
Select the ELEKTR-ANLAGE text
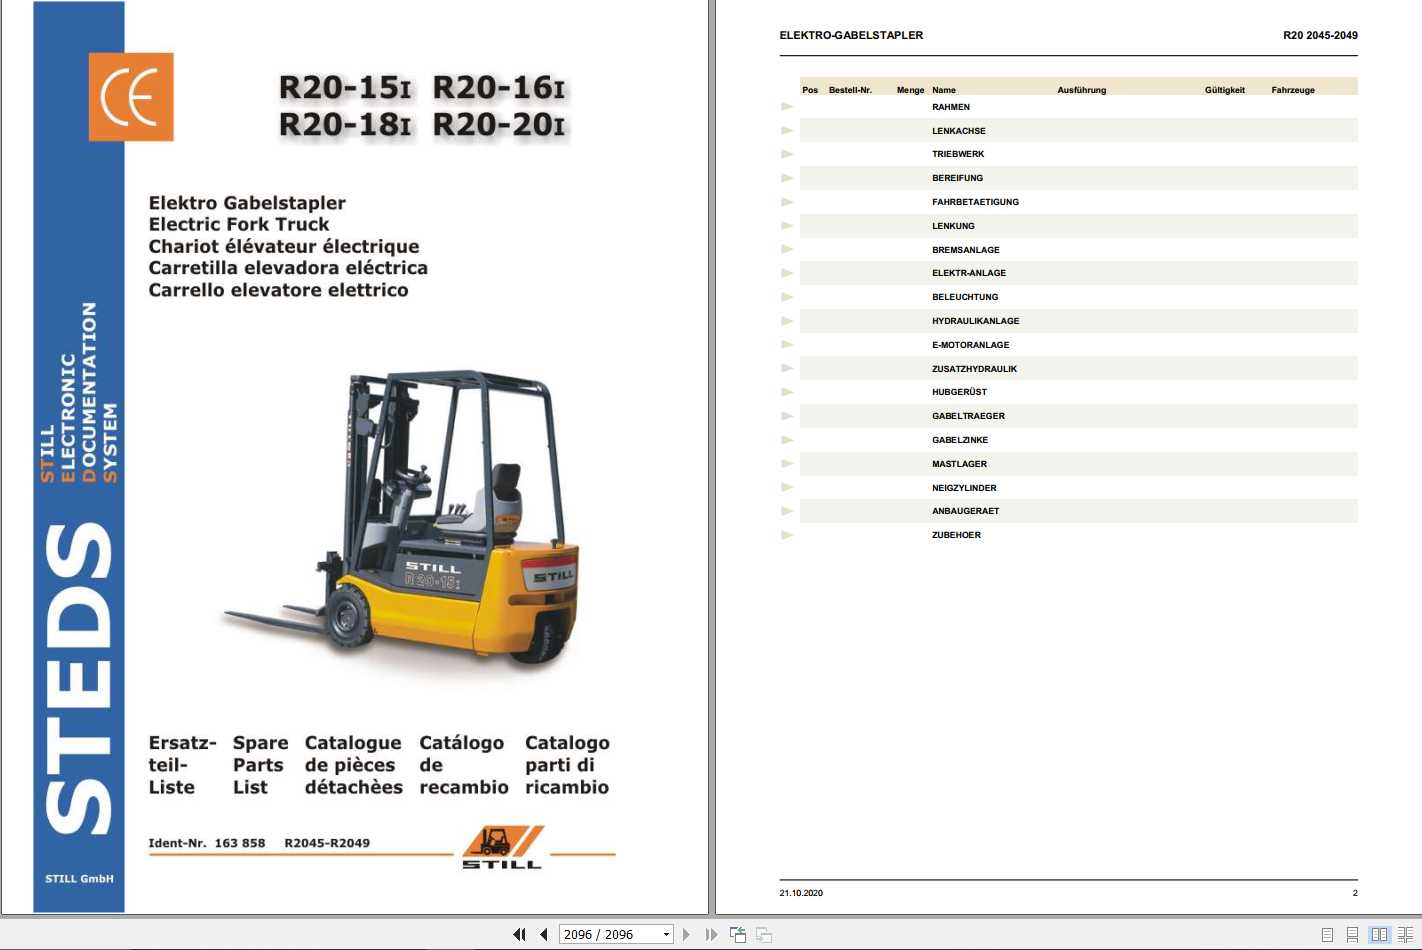click(x=969, y=273)
